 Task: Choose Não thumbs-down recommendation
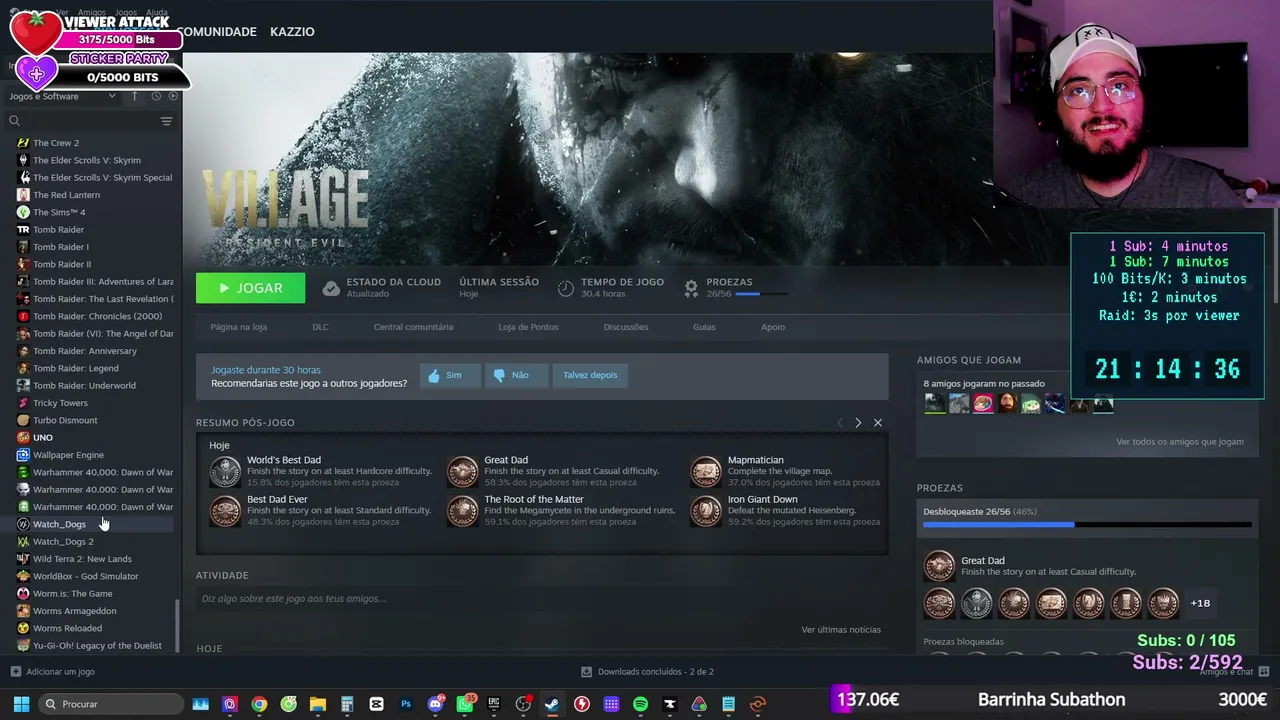click(x=516, y=375)
